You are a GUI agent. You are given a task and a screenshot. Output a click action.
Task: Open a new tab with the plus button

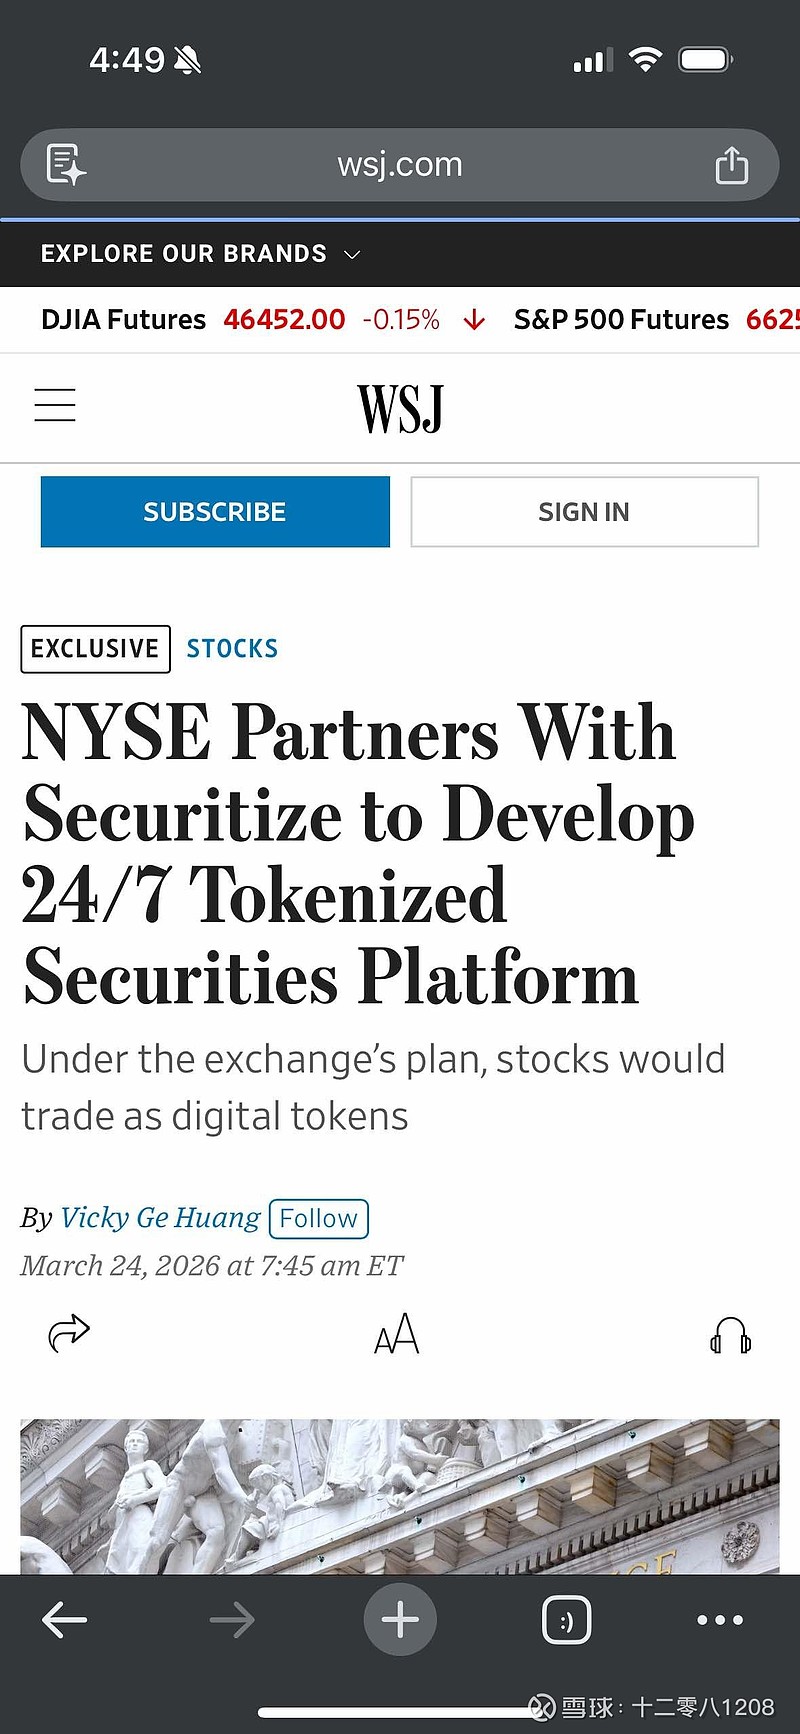(400, 1620)
